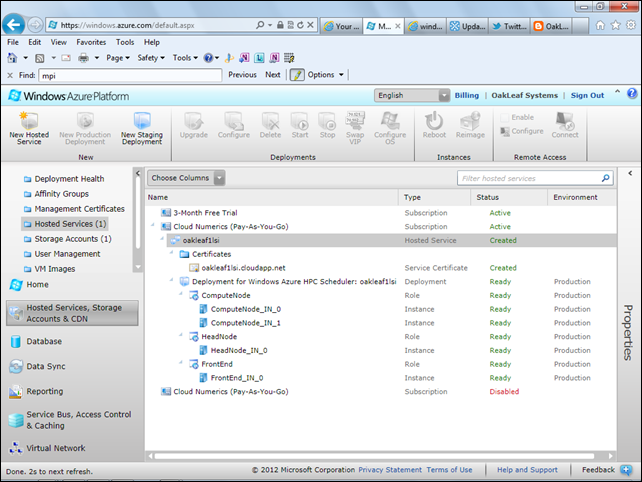The width and height of the screenshot is (642, 482).
Task: Collapse the FrontEnd role tree node
Action: 181,362
